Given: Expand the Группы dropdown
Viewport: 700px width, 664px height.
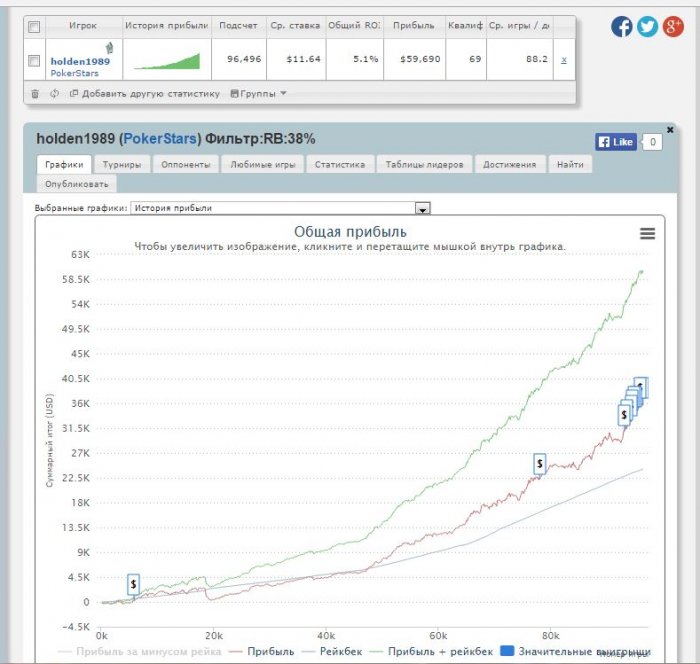Looking at the screenshot, I should (x=258, y=94).
